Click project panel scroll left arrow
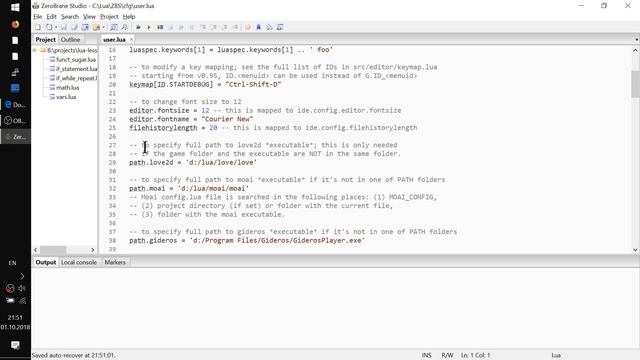 click(36, 250)
